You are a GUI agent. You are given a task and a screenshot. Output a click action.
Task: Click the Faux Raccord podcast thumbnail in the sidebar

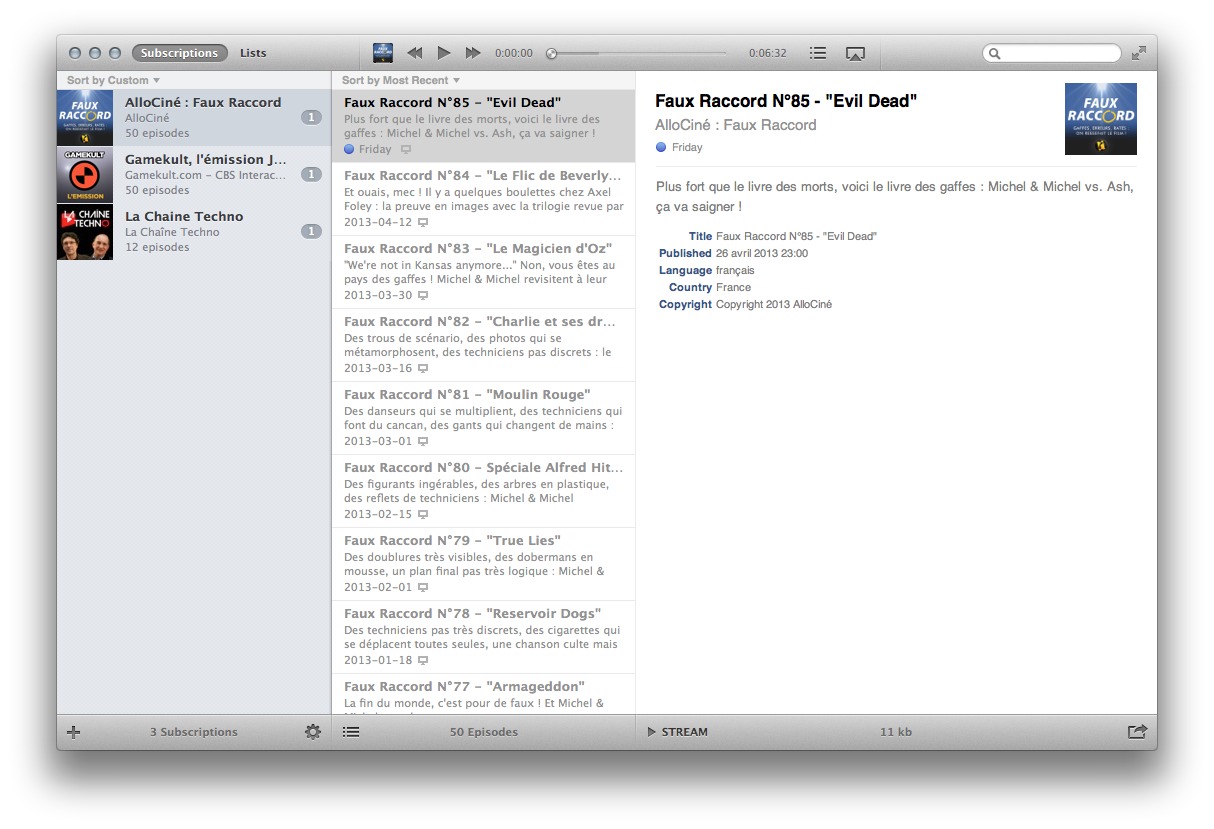[85, 118]
